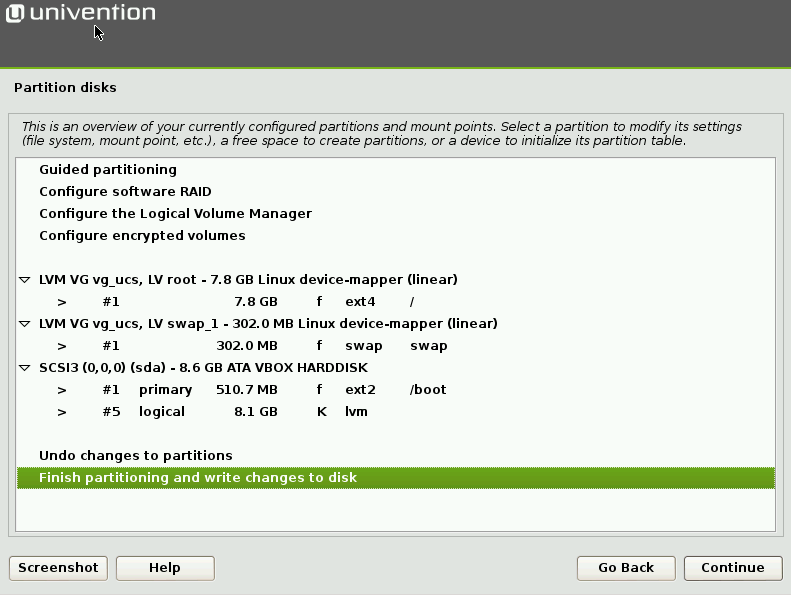Collapse the LV root device triangle

(x=25, y=280)
